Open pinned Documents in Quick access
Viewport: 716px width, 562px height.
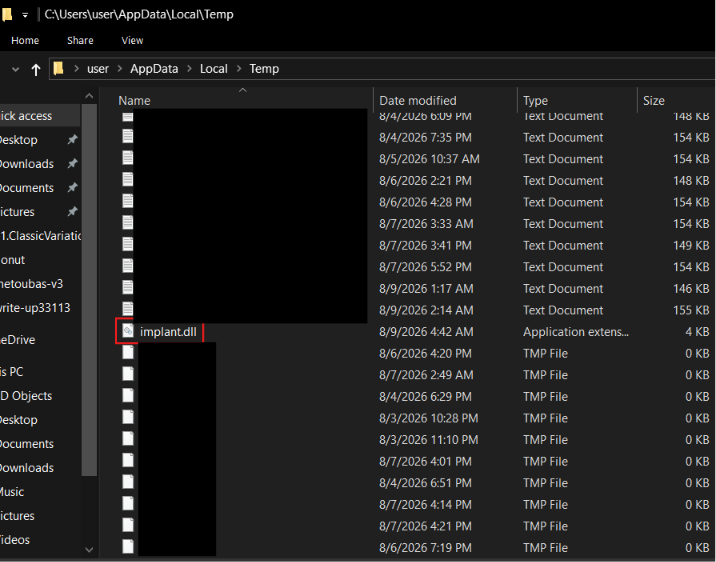27,188
